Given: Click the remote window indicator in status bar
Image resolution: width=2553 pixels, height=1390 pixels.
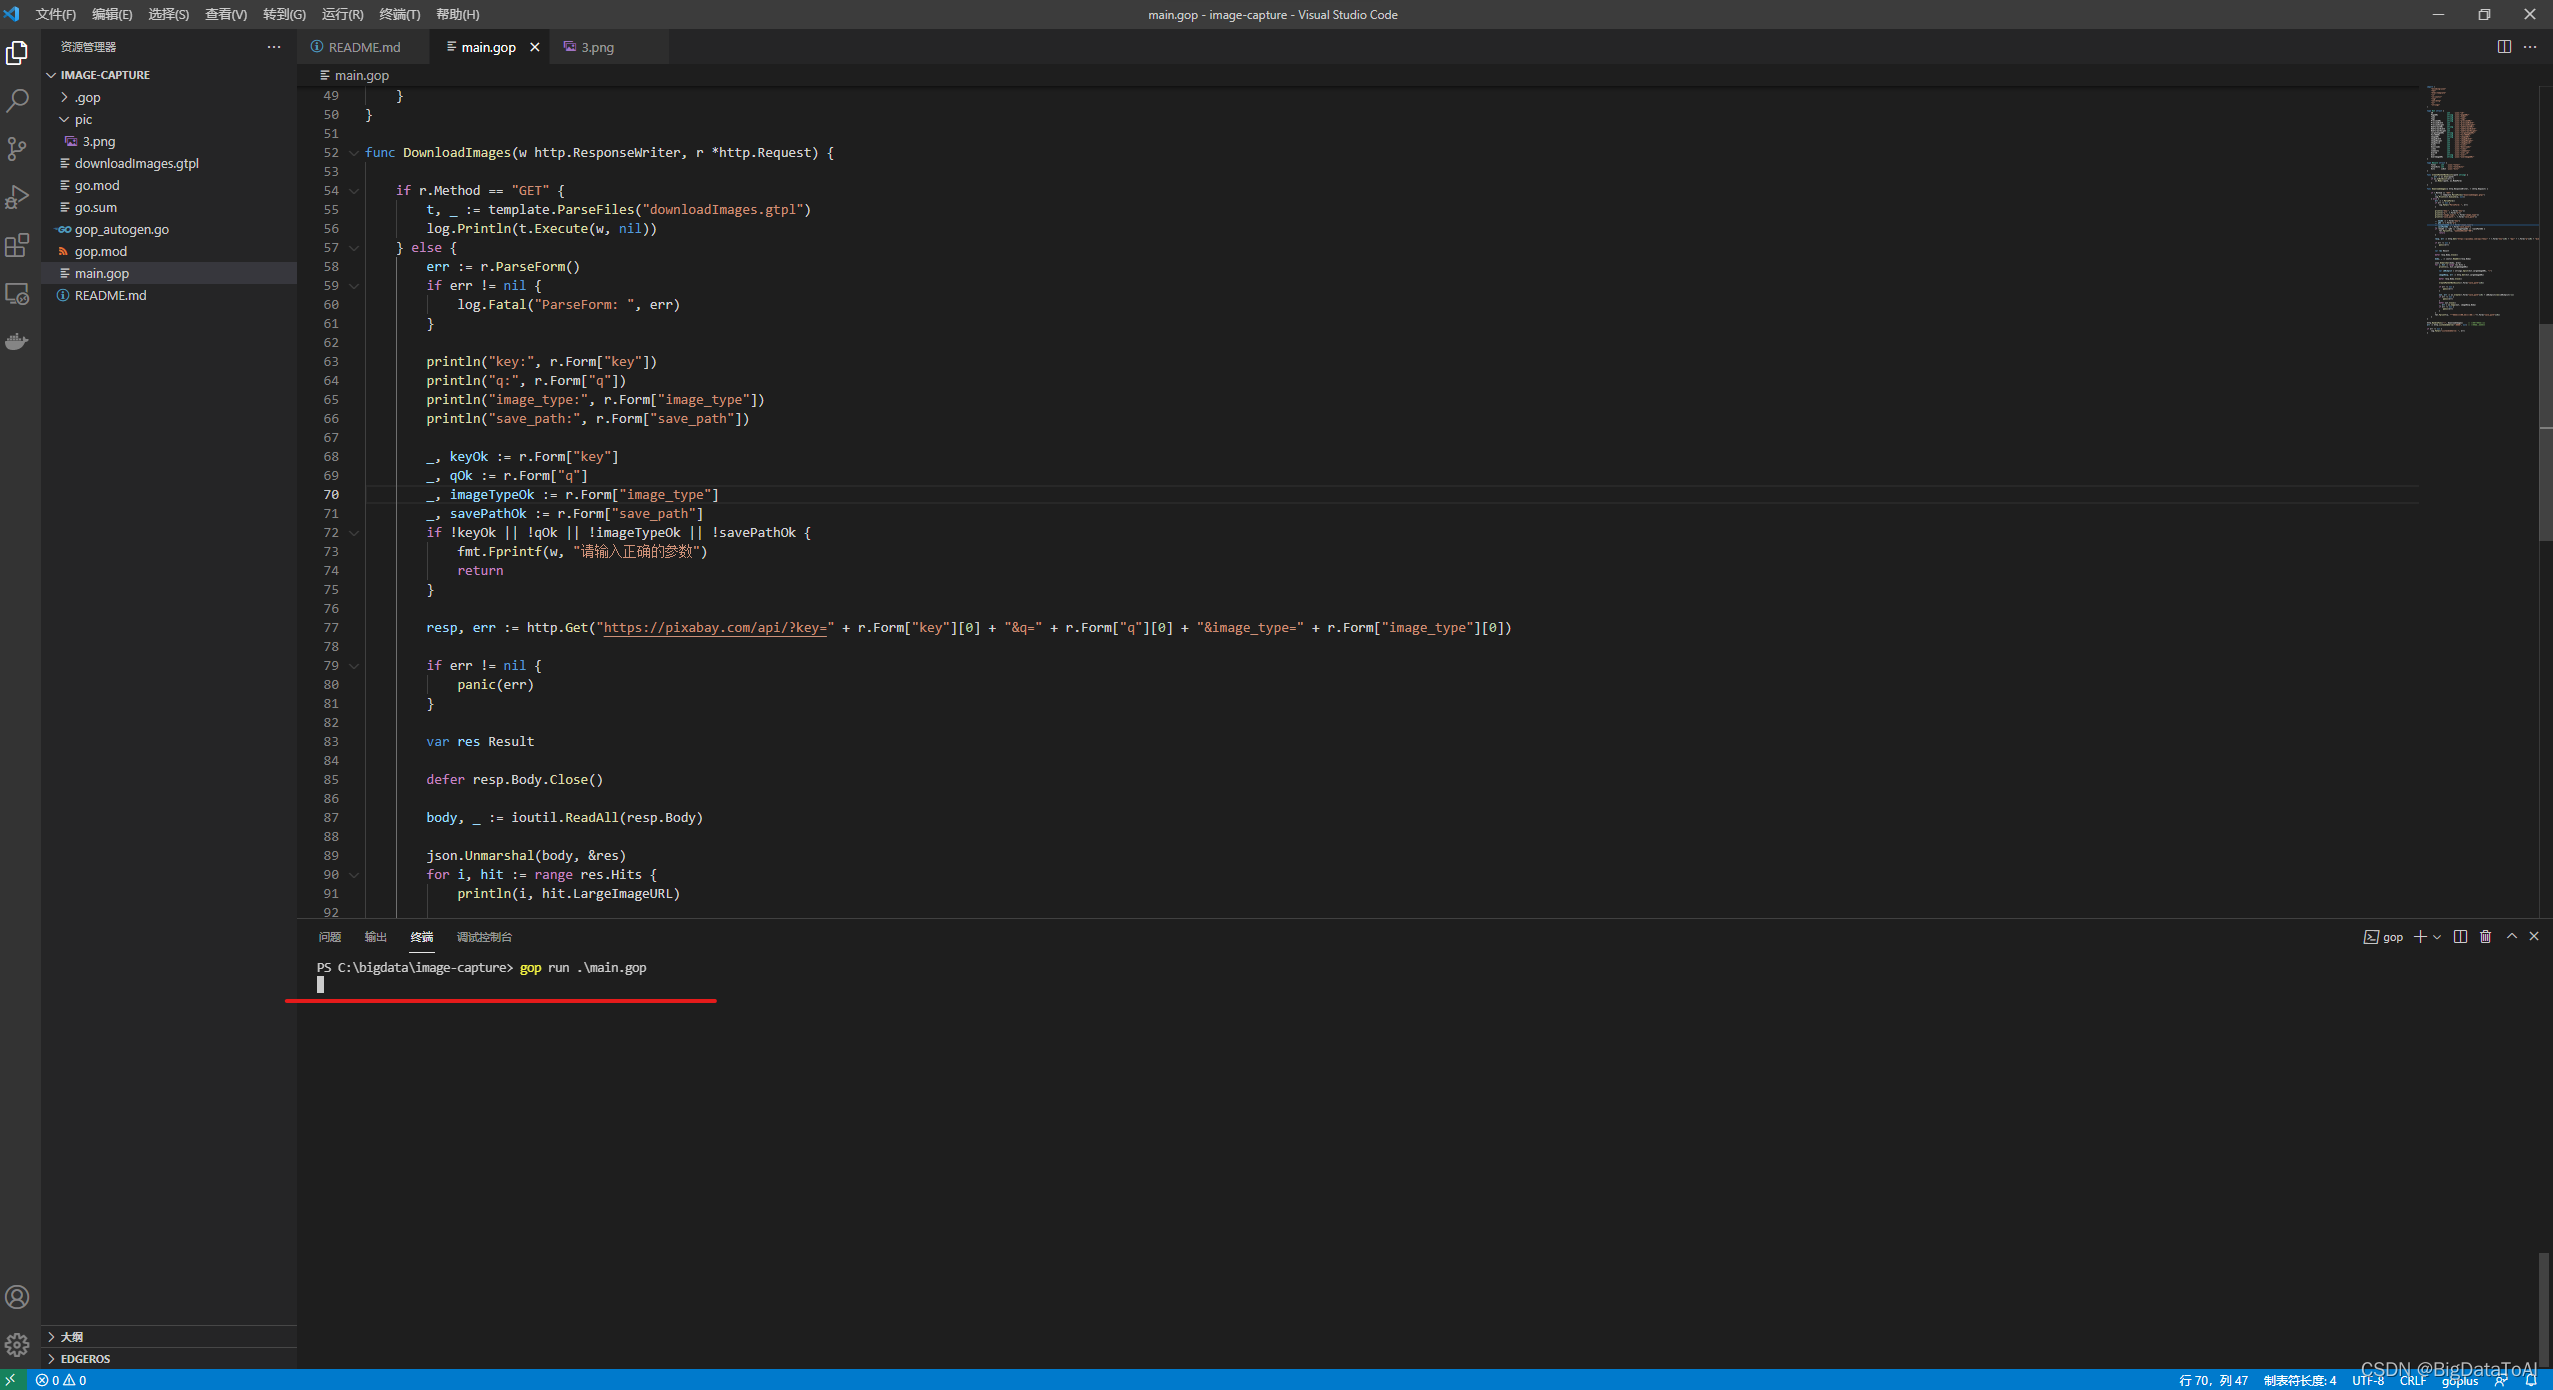Looking at the screenshot, I should click(x=11, y=1380).
